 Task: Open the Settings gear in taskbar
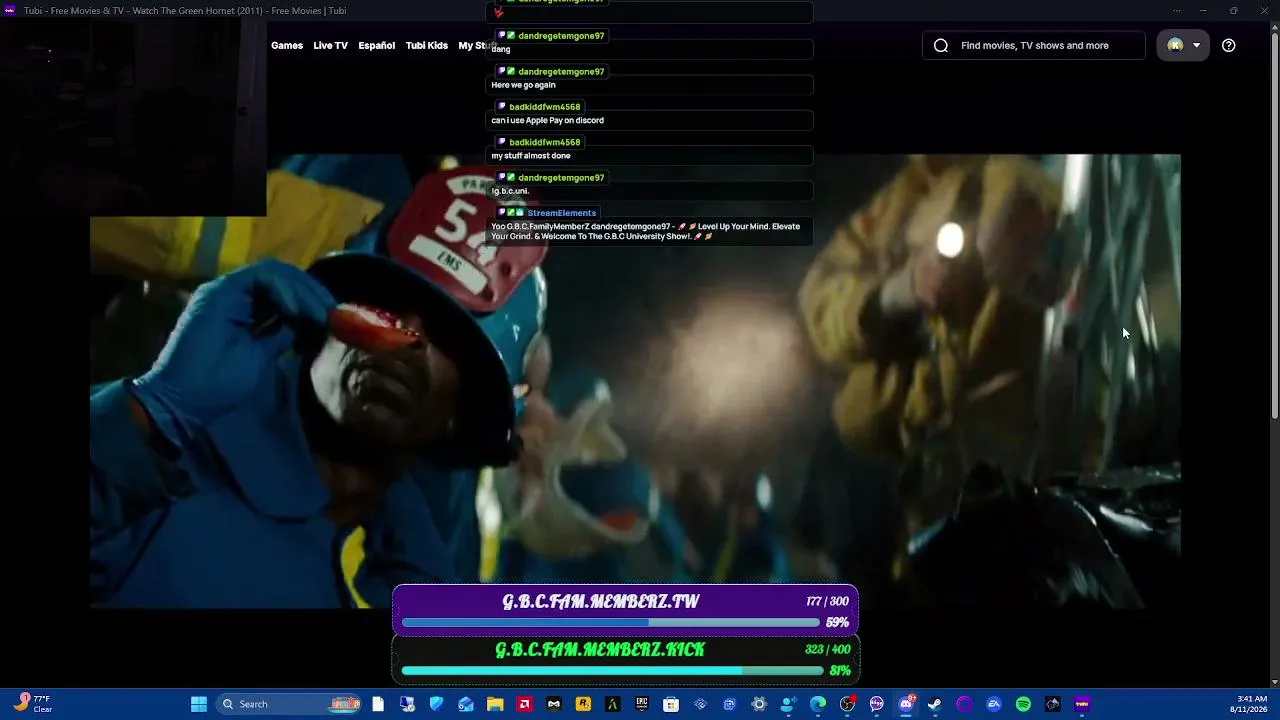coord(759,704)
